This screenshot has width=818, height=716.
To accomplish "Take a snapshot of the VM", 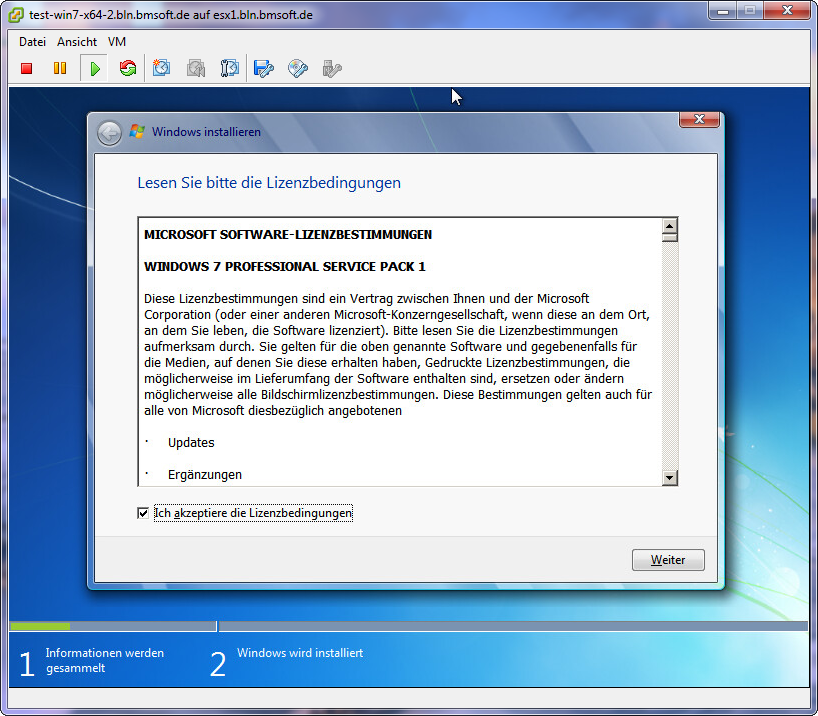I will click(x=161, y=68).
